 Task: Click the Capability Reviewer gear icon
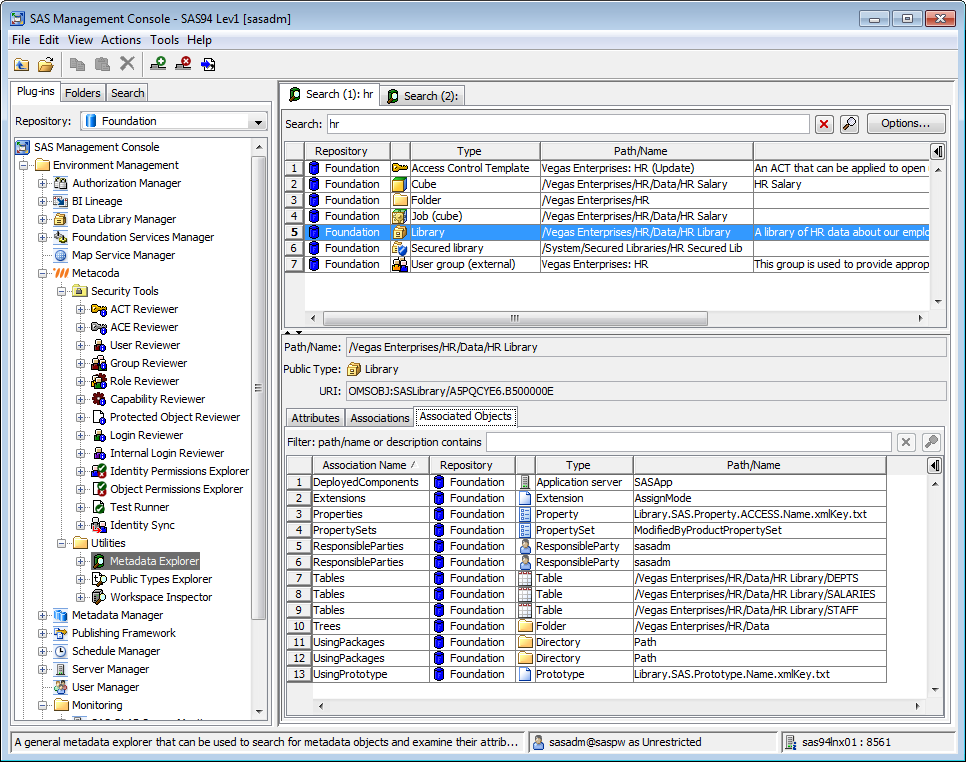tap(99, 399)
